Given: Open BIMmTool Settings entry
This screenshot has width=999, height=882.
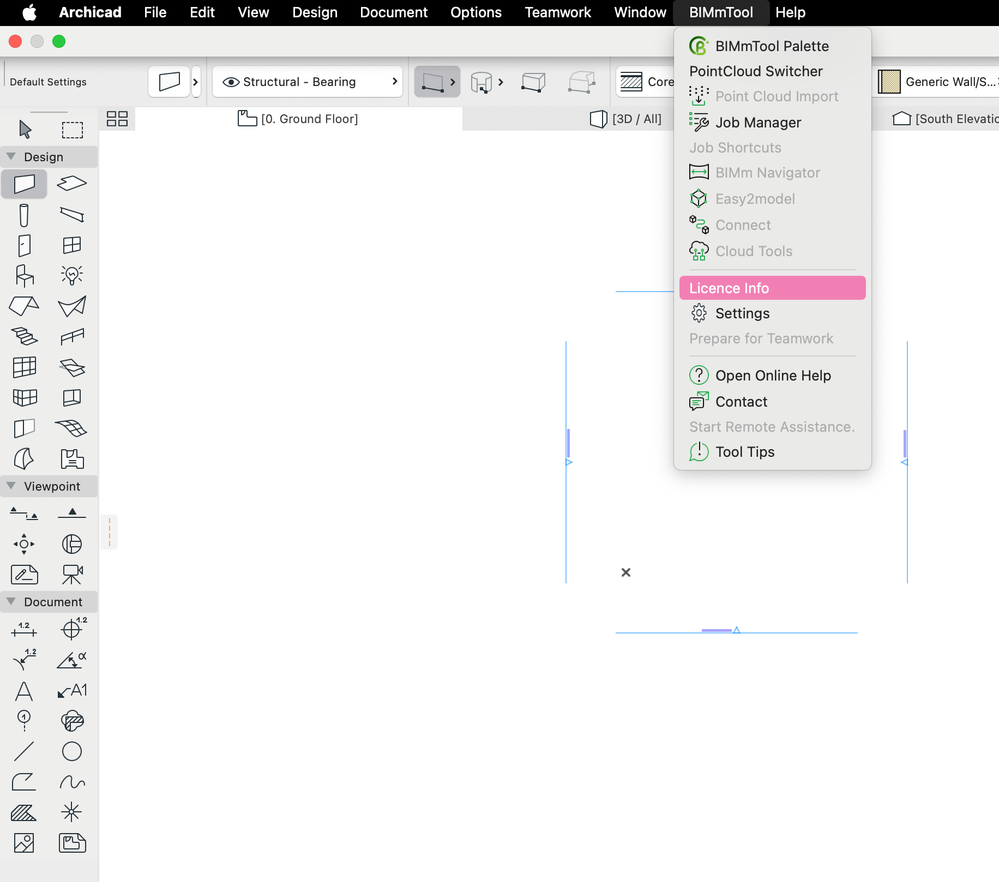Looking at the screenshot, I should click(772, 314).
